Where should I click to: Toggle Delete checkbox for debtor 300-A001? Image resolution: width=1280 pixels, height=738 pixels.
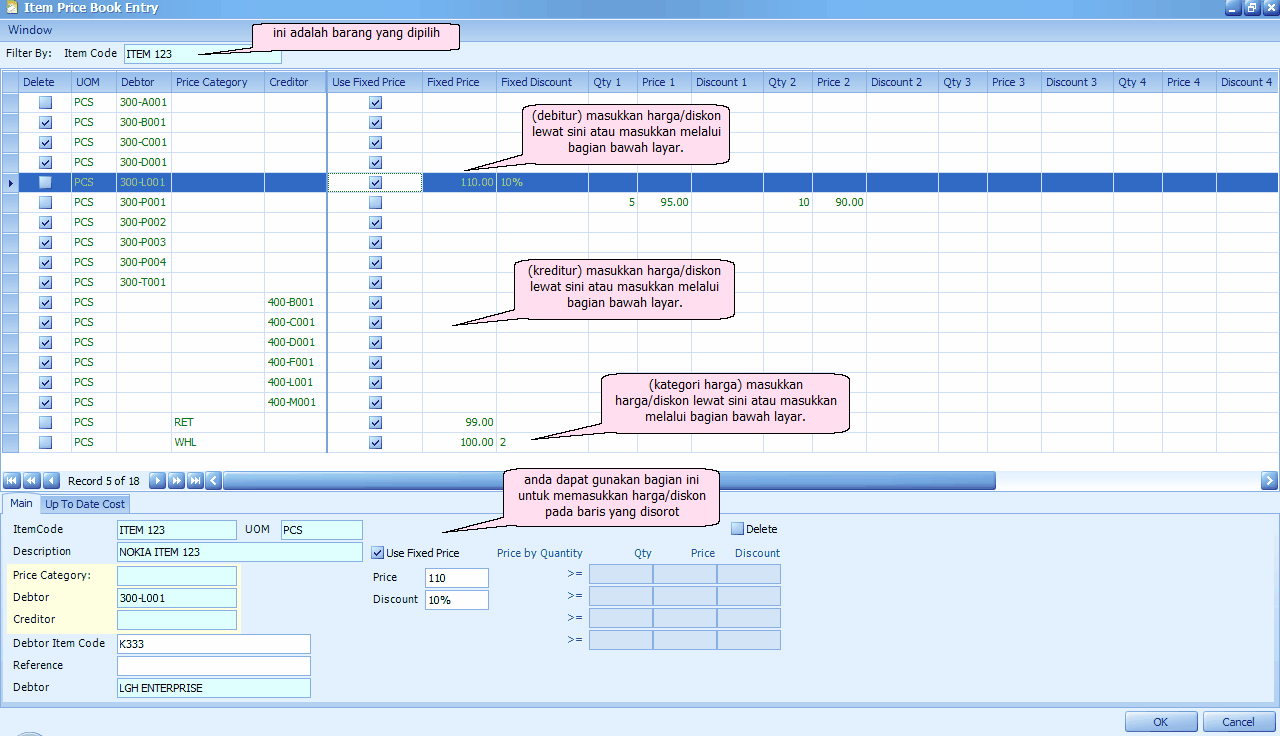45,102
